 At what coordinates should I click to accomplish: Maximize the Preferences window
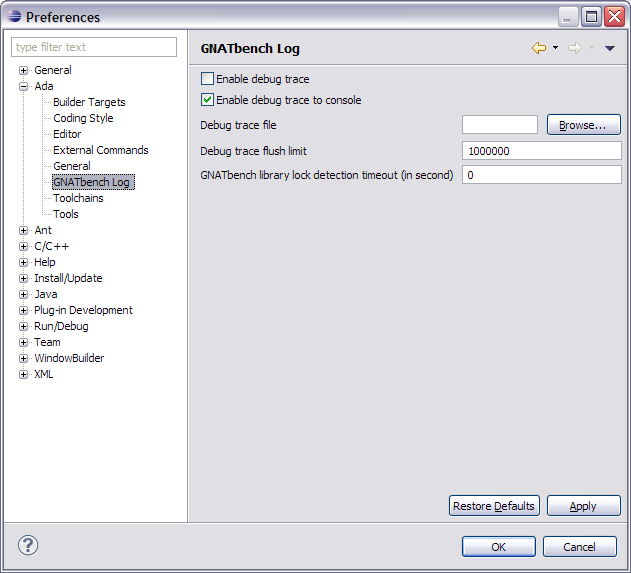point(591,17)
